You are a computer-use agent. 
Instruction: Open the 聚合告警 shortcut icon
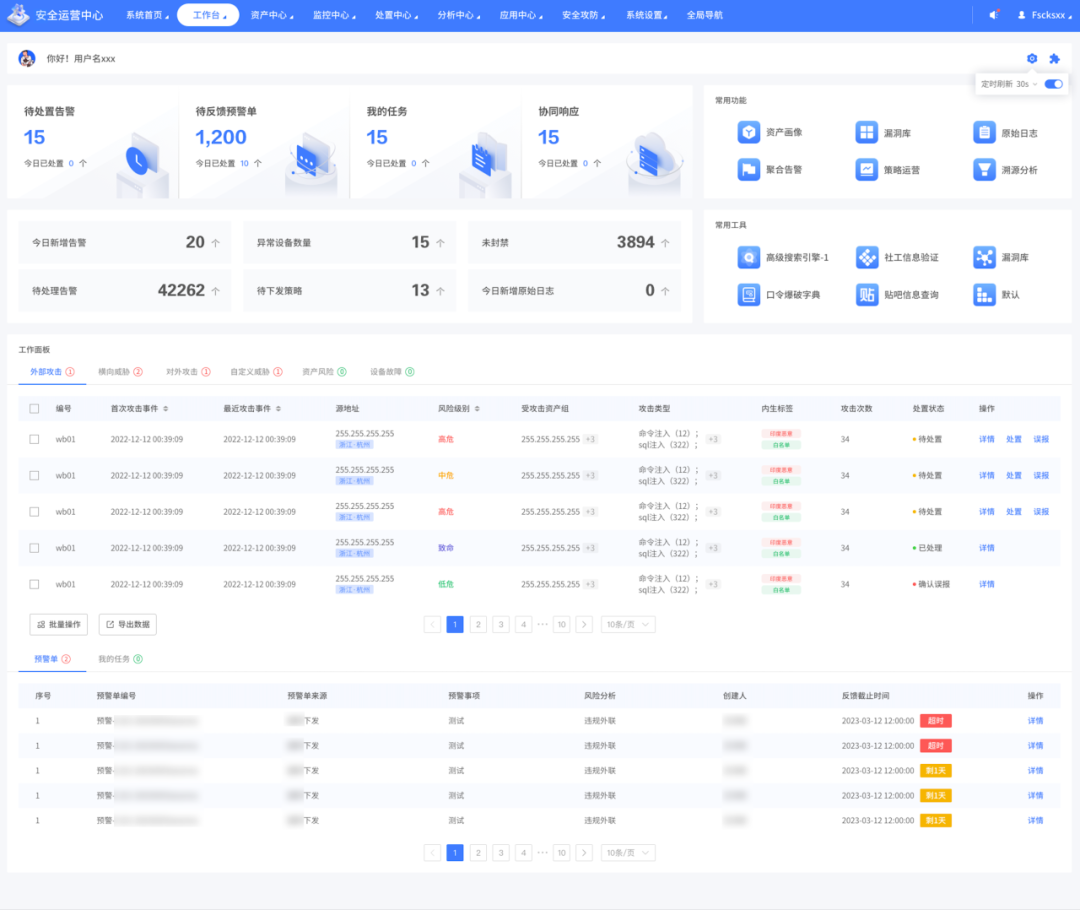point(749,169)
